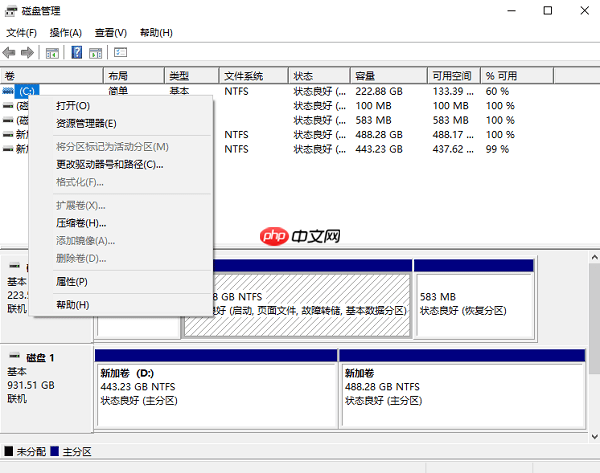Sort by the 可用空间 column header

(x=454, y=76)
